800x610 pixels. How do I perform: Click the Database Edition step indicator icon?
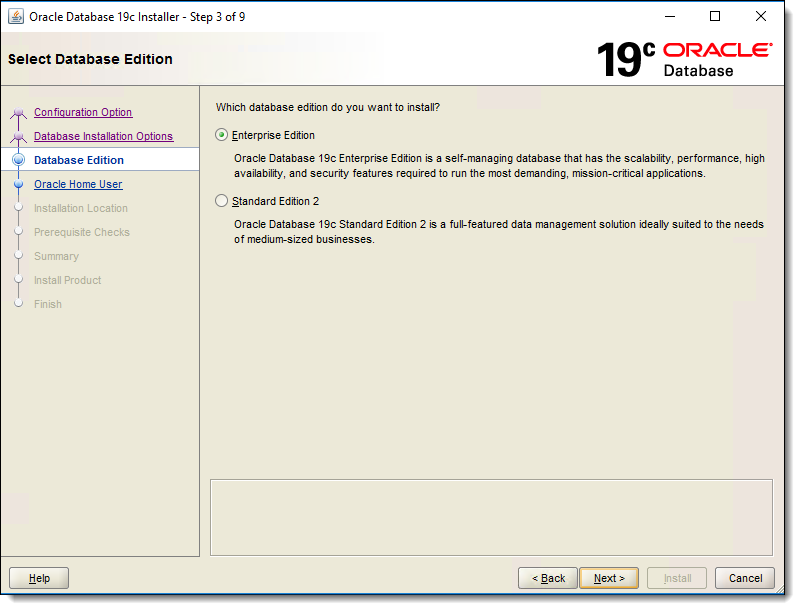pyautogui.click(x=20, y=160)
